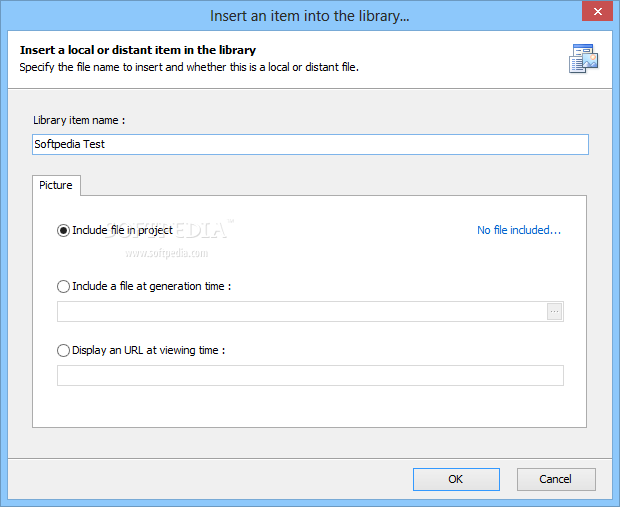
Task: Click the URL at viewing time field
Action: [310, 375]
